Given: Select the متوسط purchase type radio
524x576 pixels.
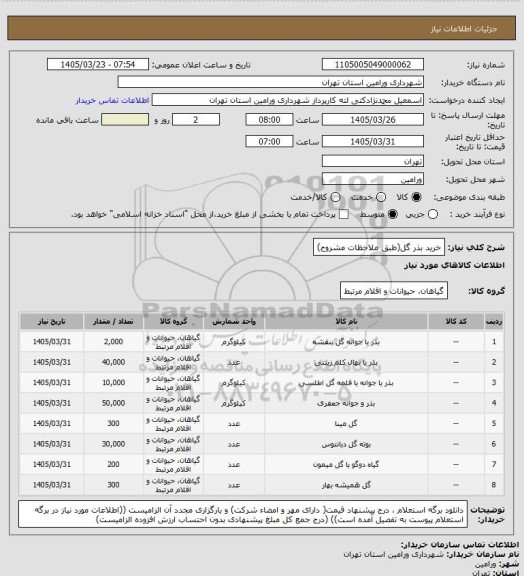Looking at the screenshot, I should tap(393, 214).
